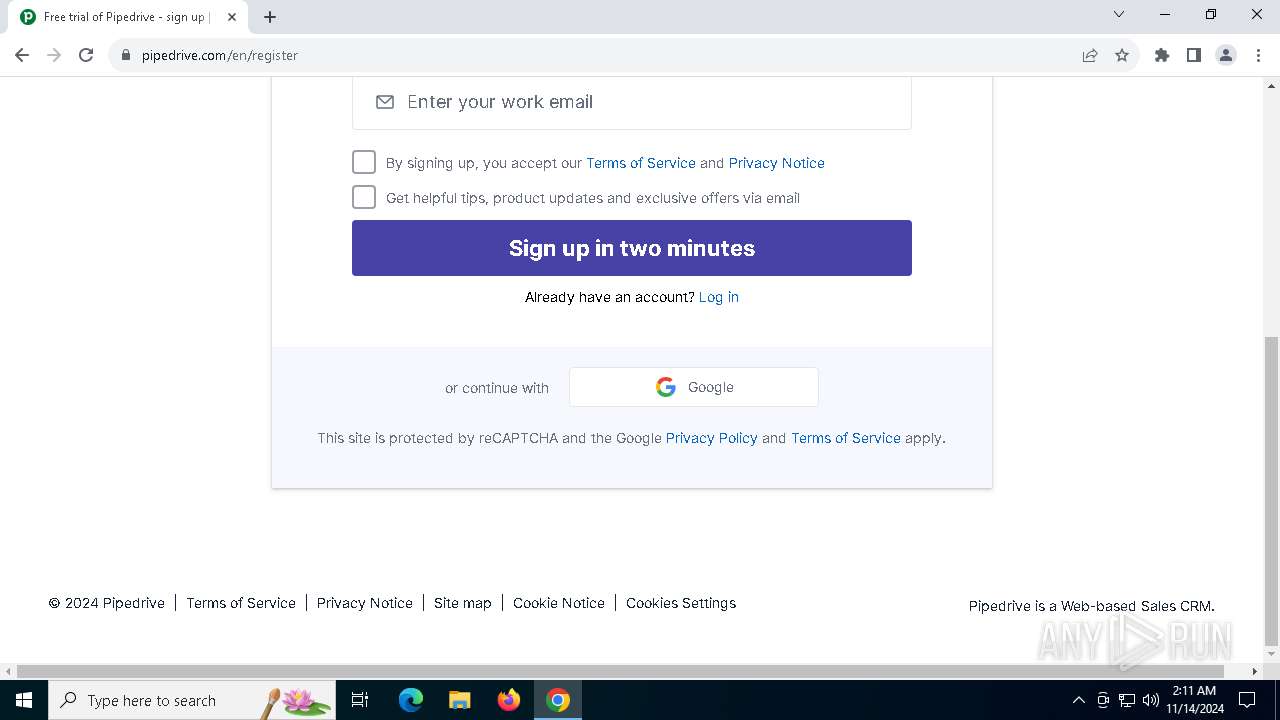The width and height of the screenshot is (1280, 720).
Task: Continue with Google button
Action: pyautogui.click(x=694, y=387)
